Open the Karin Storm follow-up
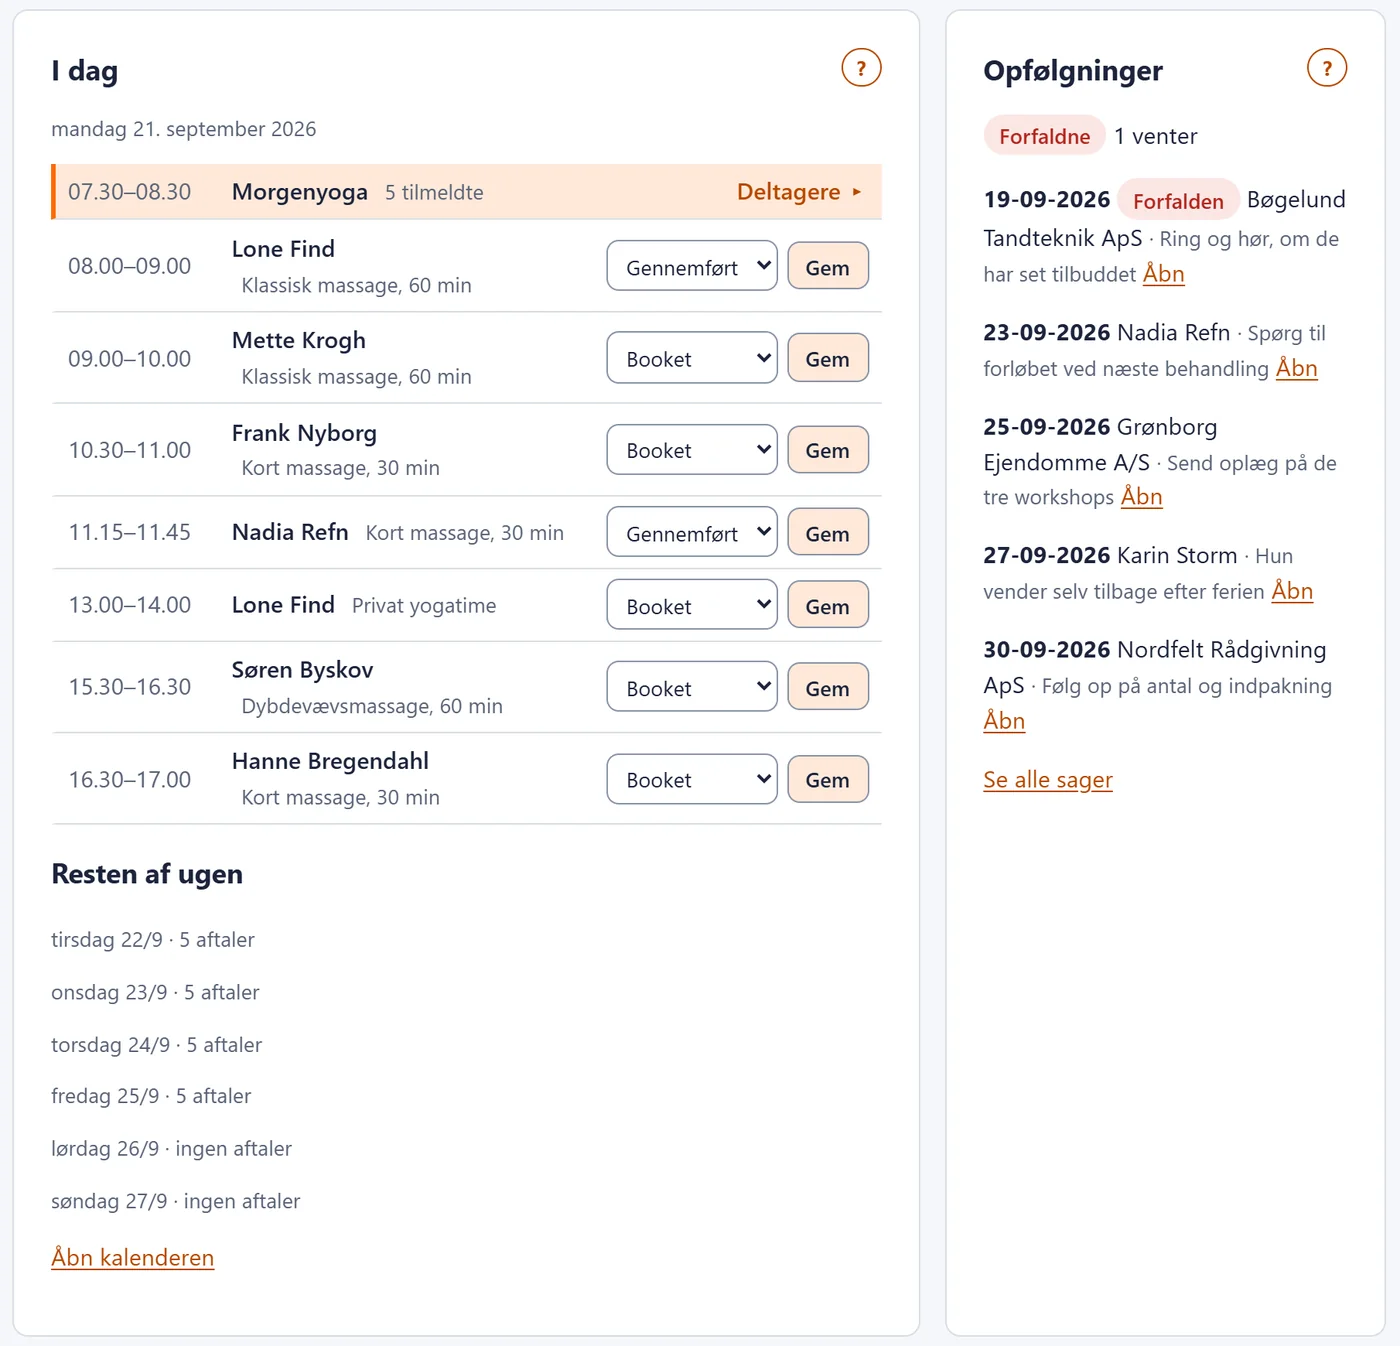The width and height of the screenshot is (1400, 1346). click(x=1292, y=591)
